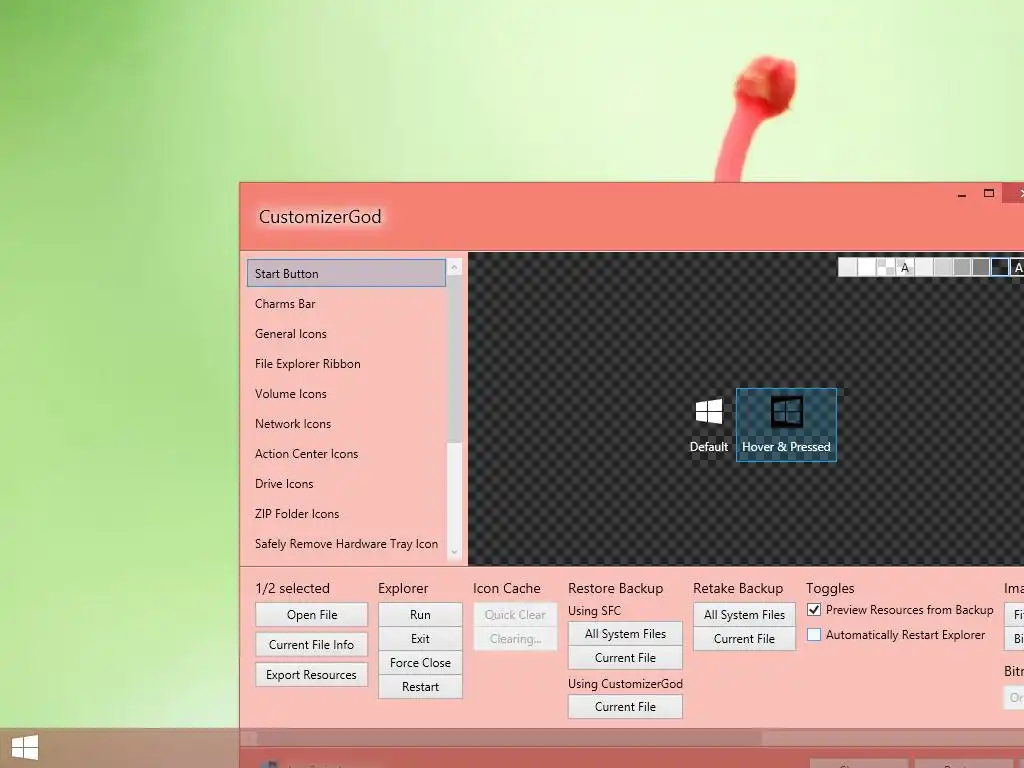Choose the light checkered preview background swatch

click(886, 267)
